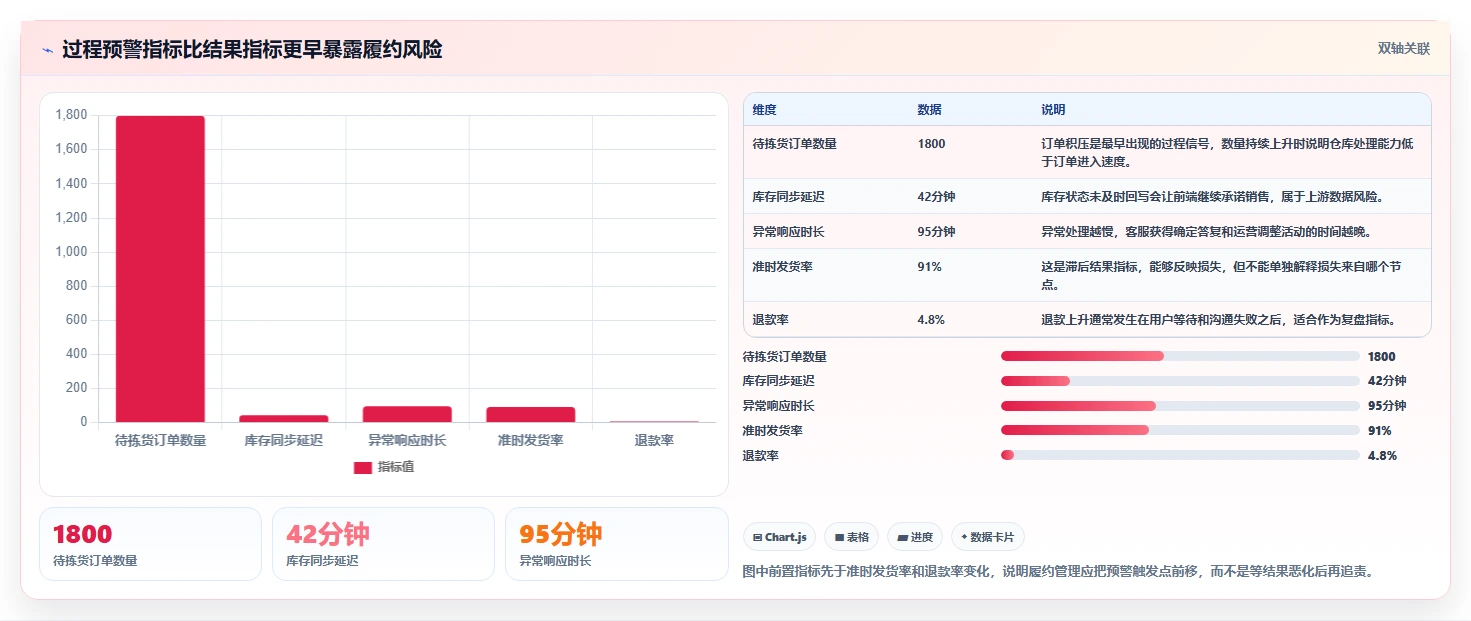Image resolution: width=1471 pixels, height=621 pixels.
Task: Click the 准时发货率 bar in the chart
Action: coord(531,414)
